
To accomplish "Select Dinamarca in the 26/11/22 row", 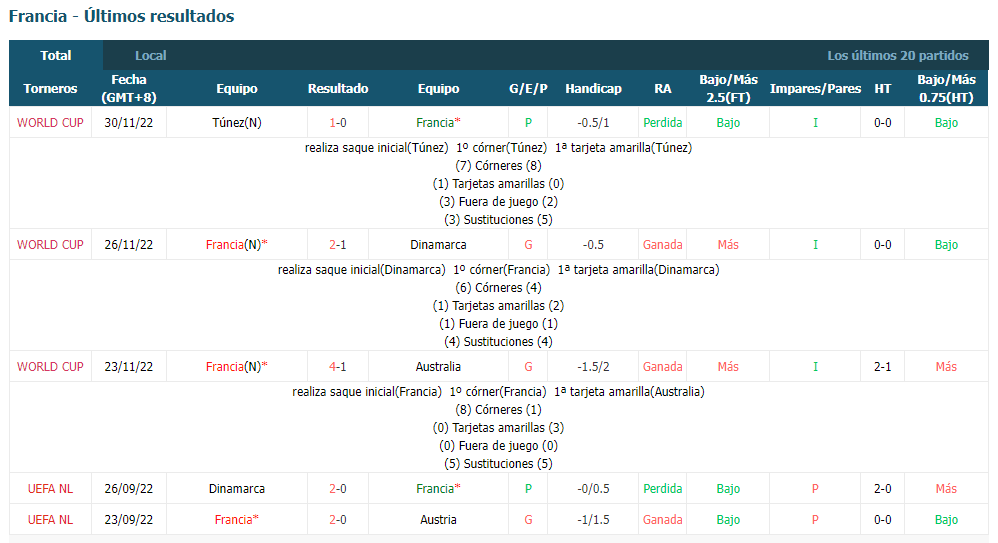I will pos(439,245).
